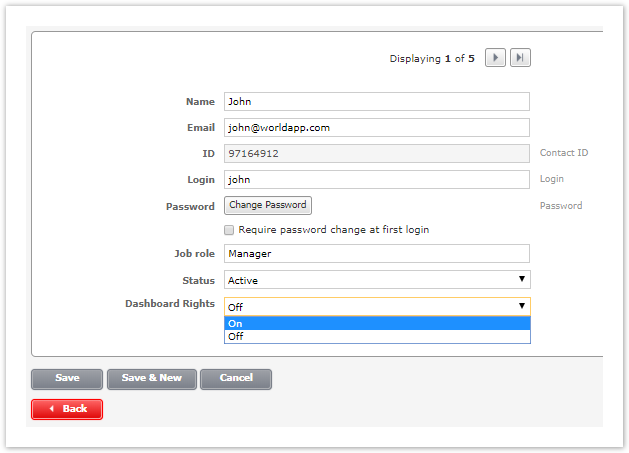629x453 pixels.
Task: Click the red Back button
Action: coord(67,409)
